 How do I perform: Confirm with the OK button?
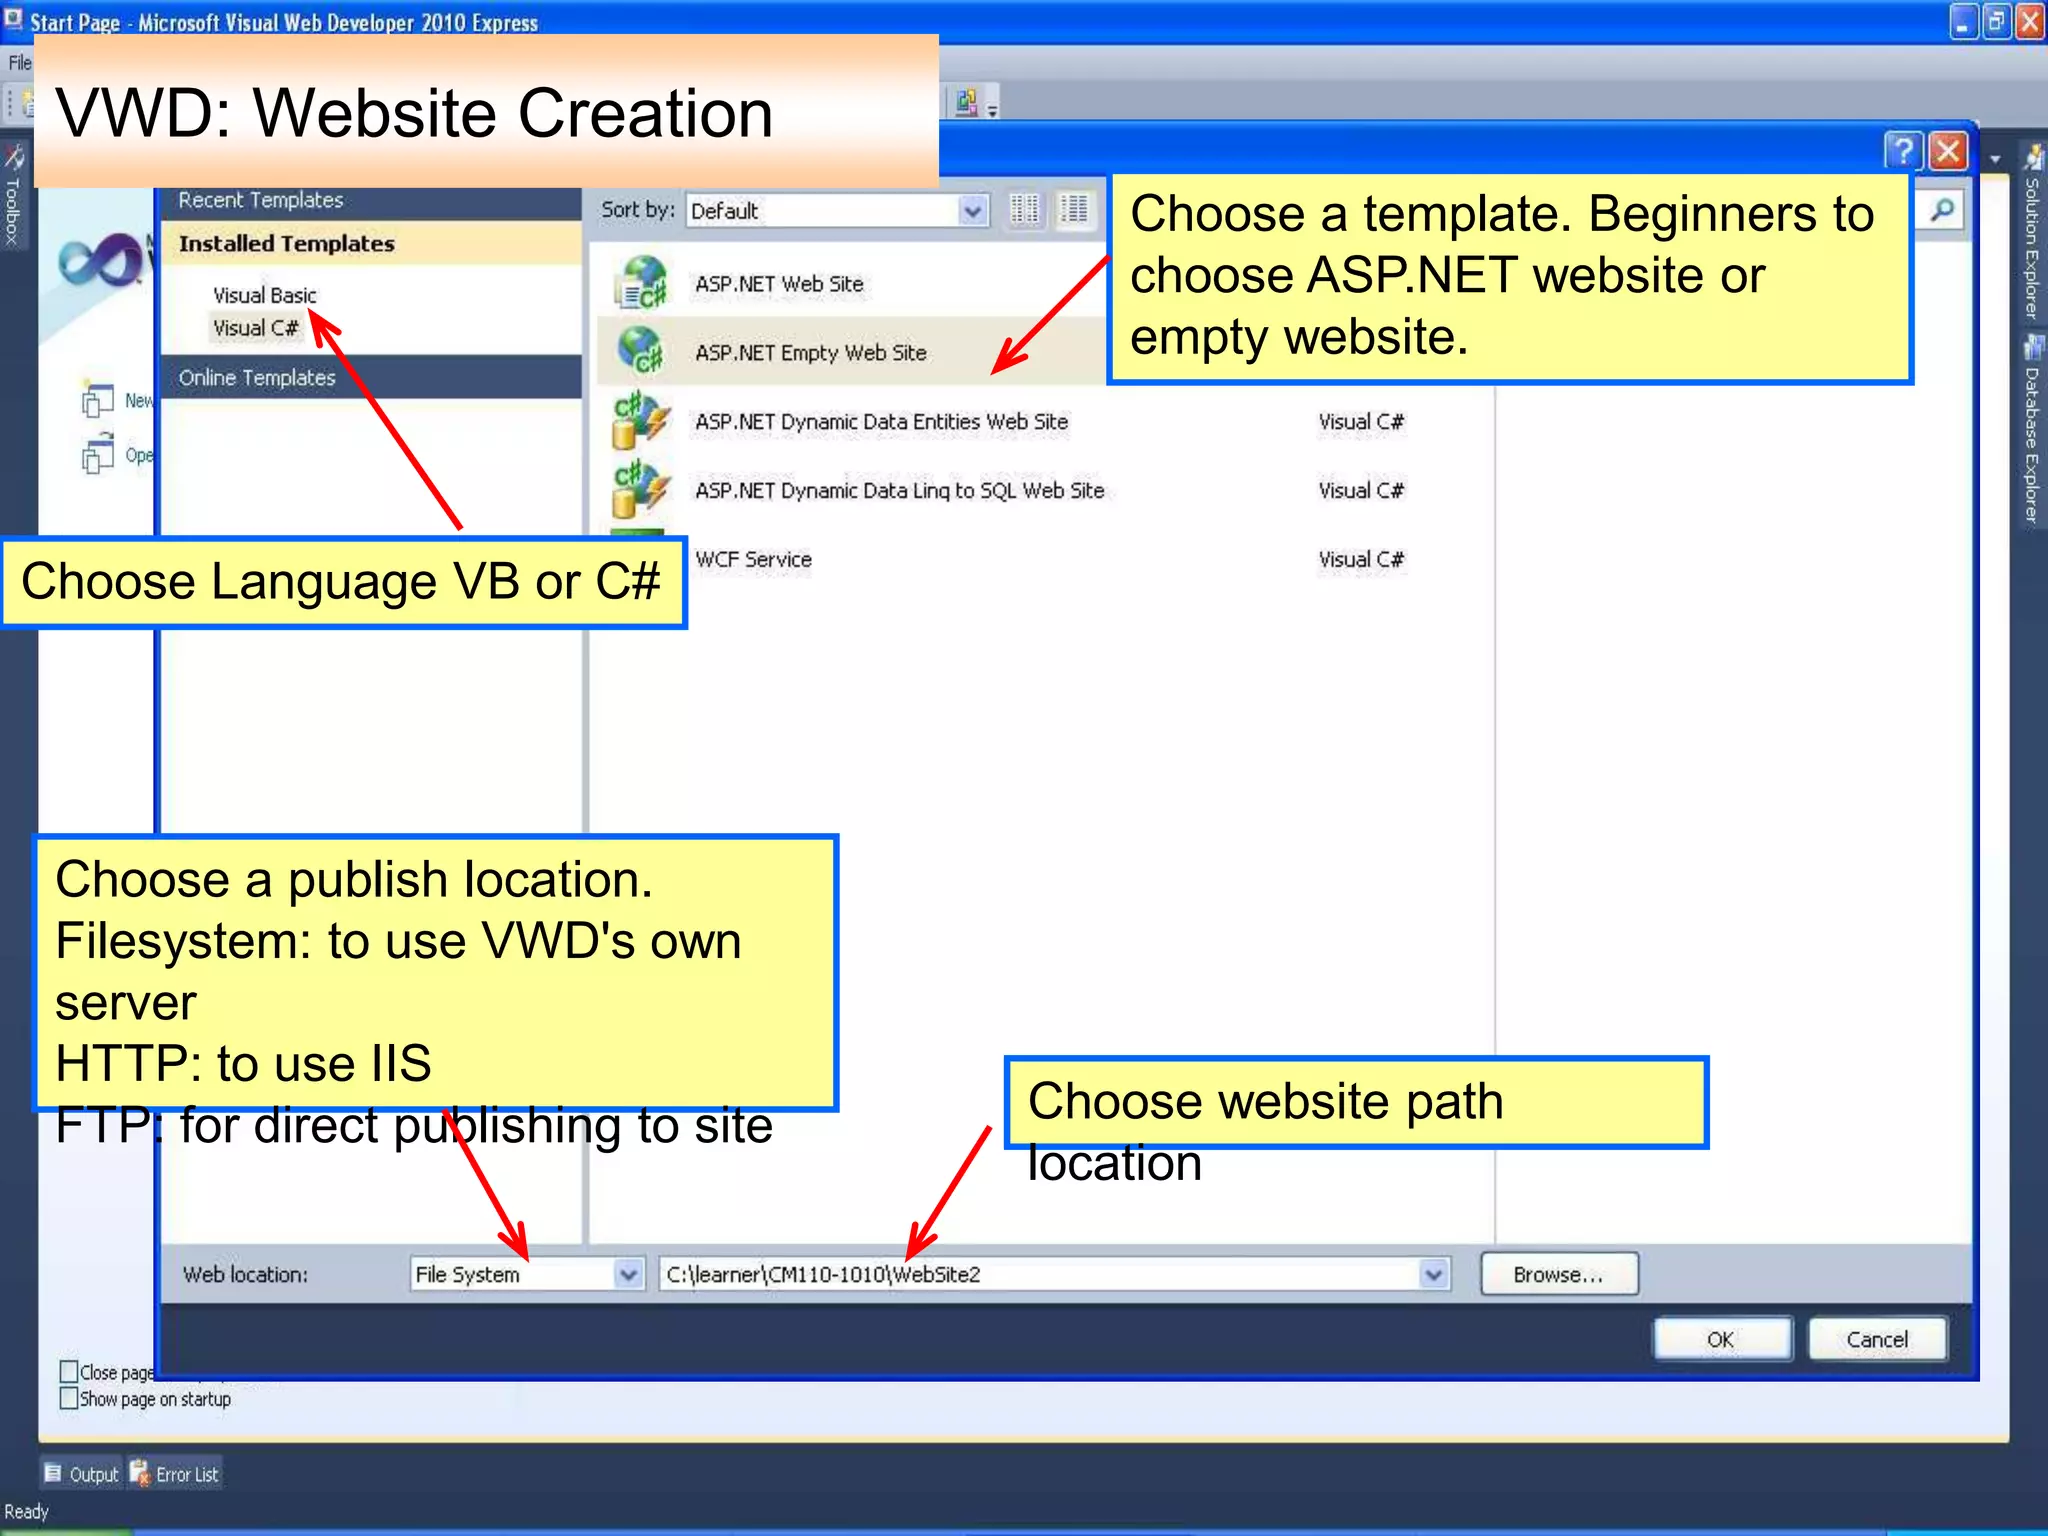pos(1722,1339)
